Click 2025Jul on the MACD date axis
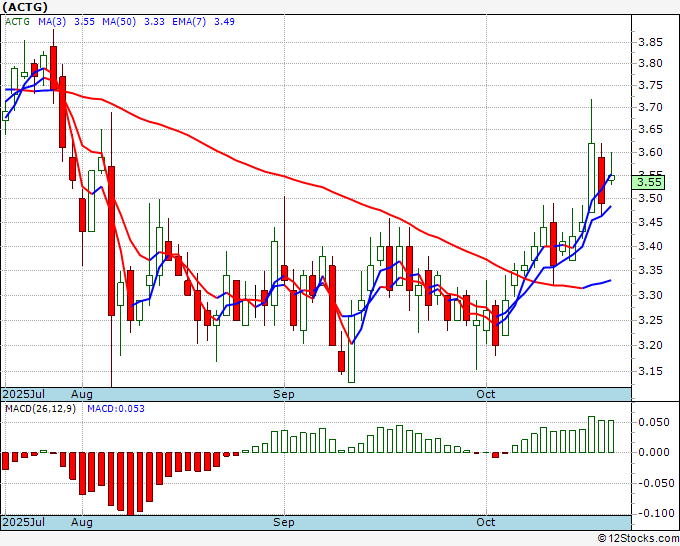Screen dimensions: 680x546 [x=24, y=522]
